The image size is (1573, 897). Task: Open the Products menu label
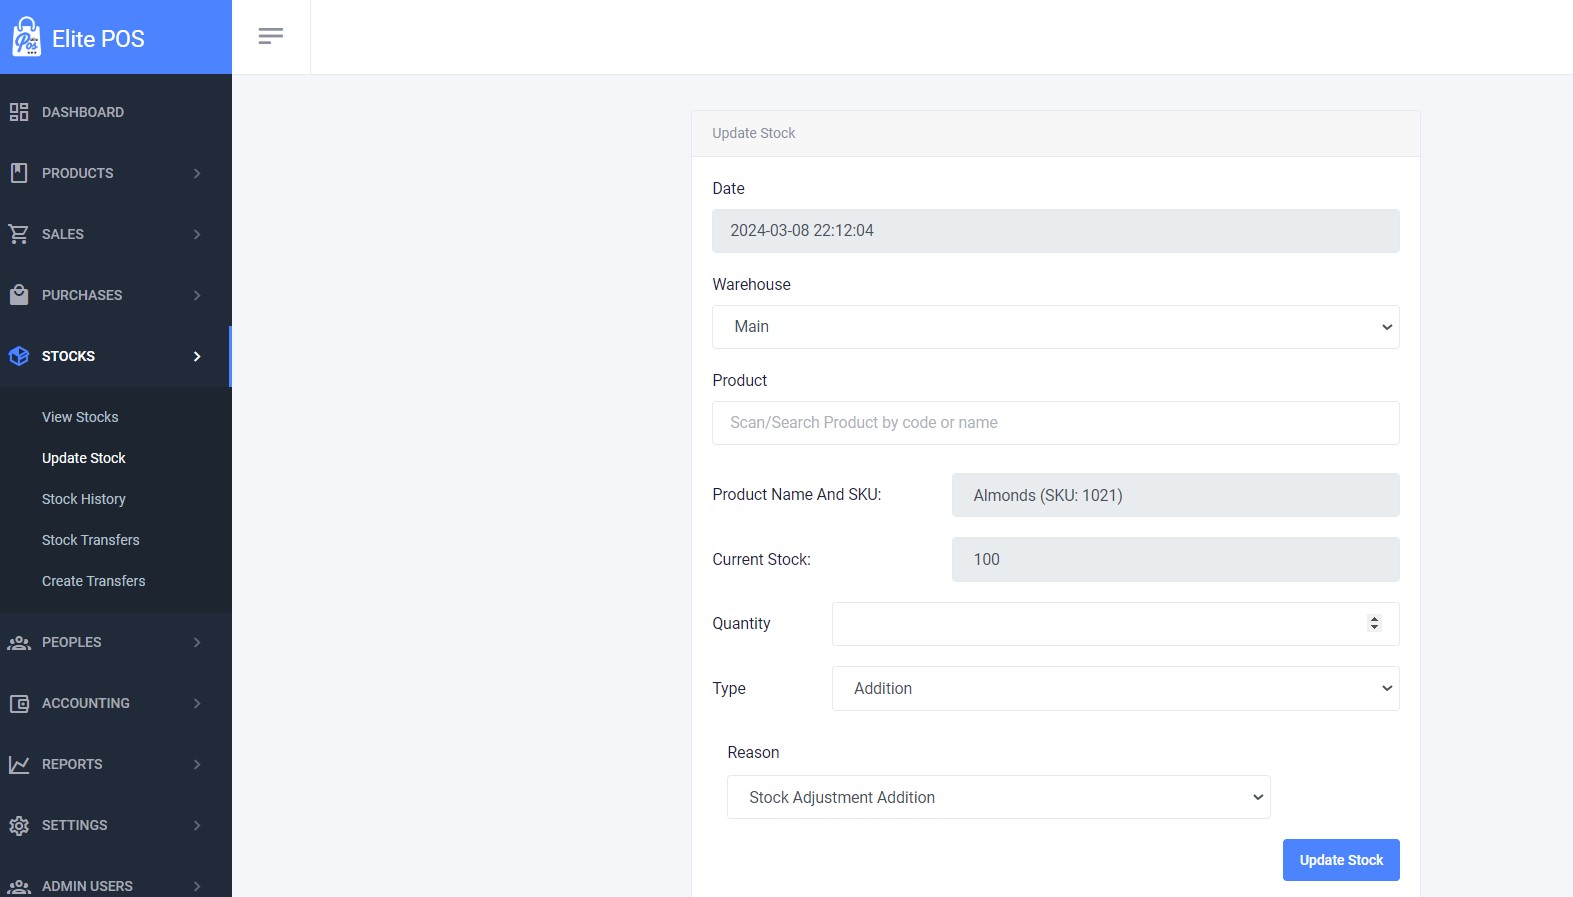coord(78,173)
